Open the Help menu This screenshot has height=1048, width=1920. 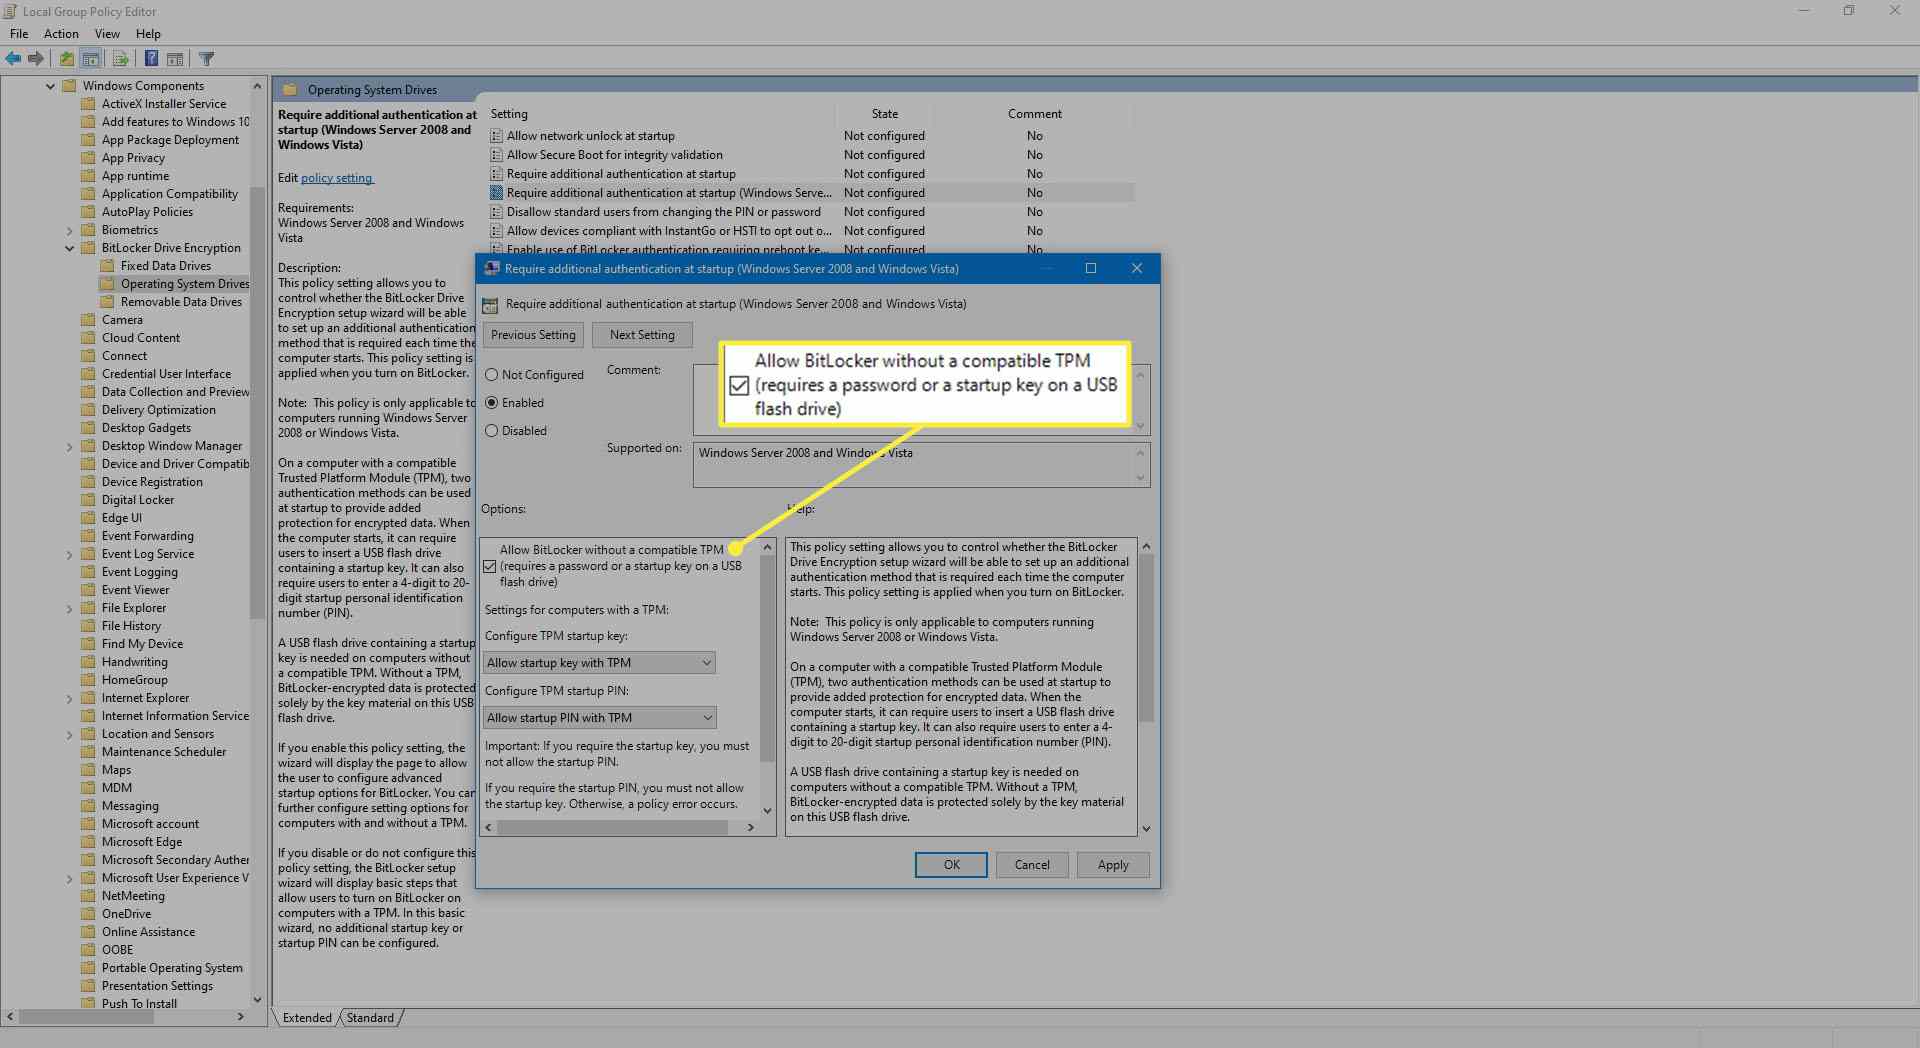148,34
